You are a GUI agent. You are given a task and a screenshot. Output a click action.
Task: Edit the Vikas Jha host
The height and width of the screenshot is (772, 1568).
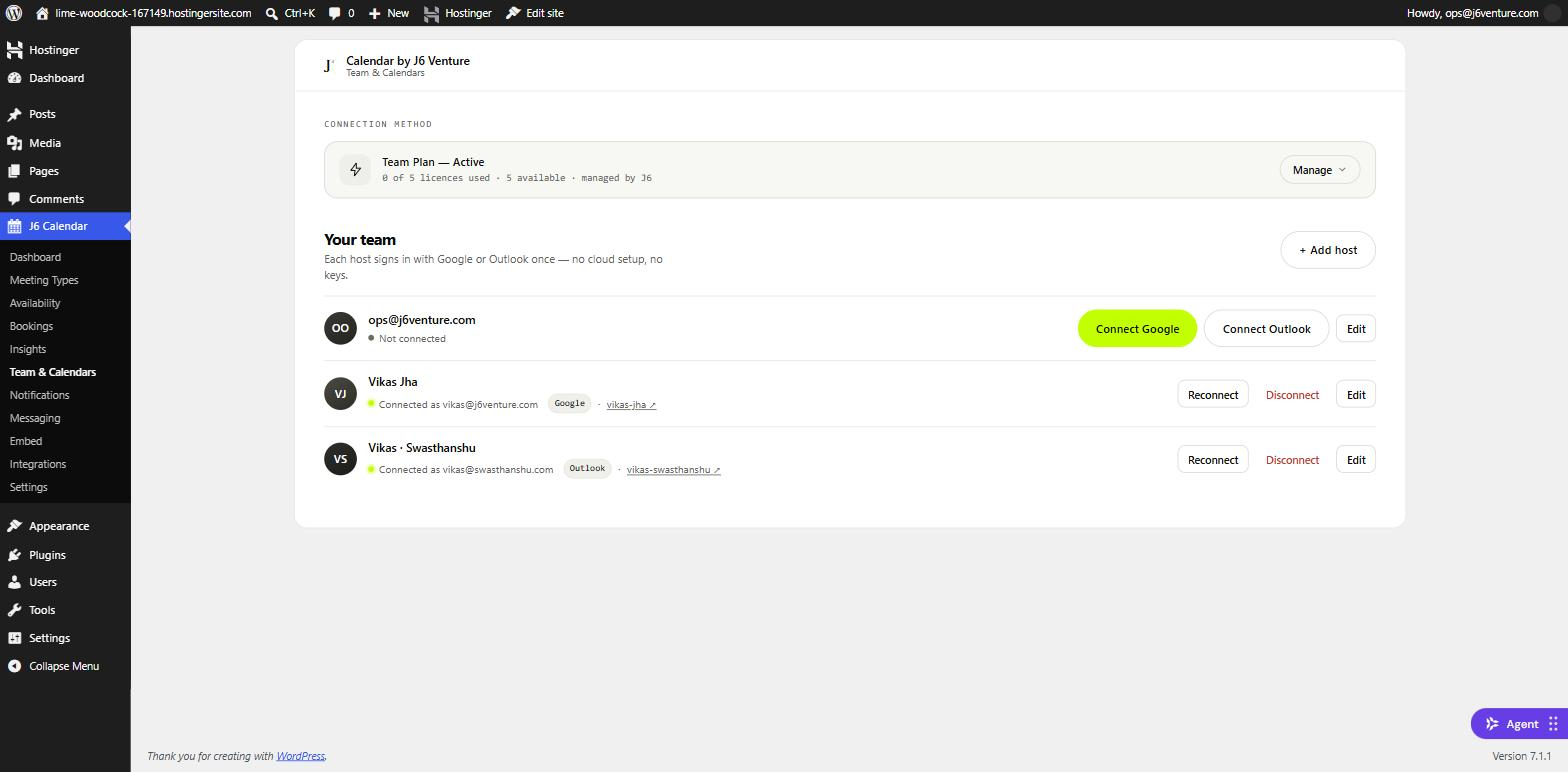click(1356, 395)
